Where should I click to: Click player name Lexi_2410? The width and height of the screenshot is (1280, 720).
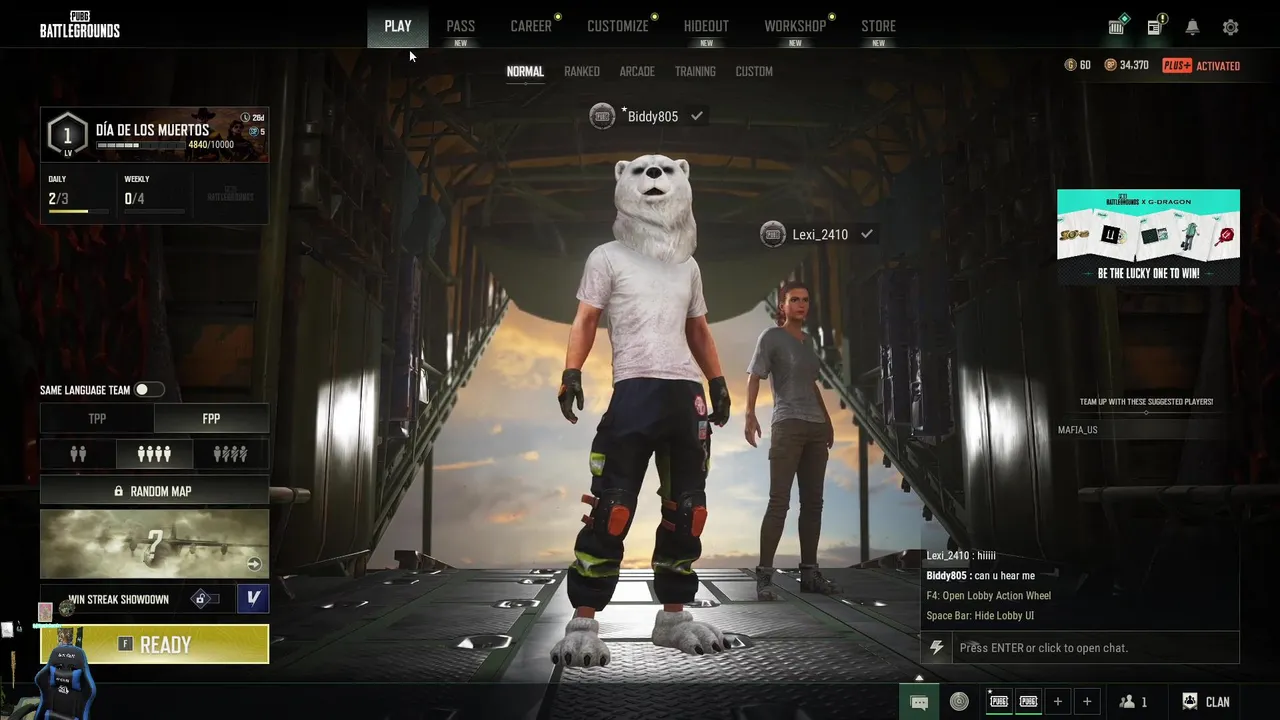click(820, 235)
